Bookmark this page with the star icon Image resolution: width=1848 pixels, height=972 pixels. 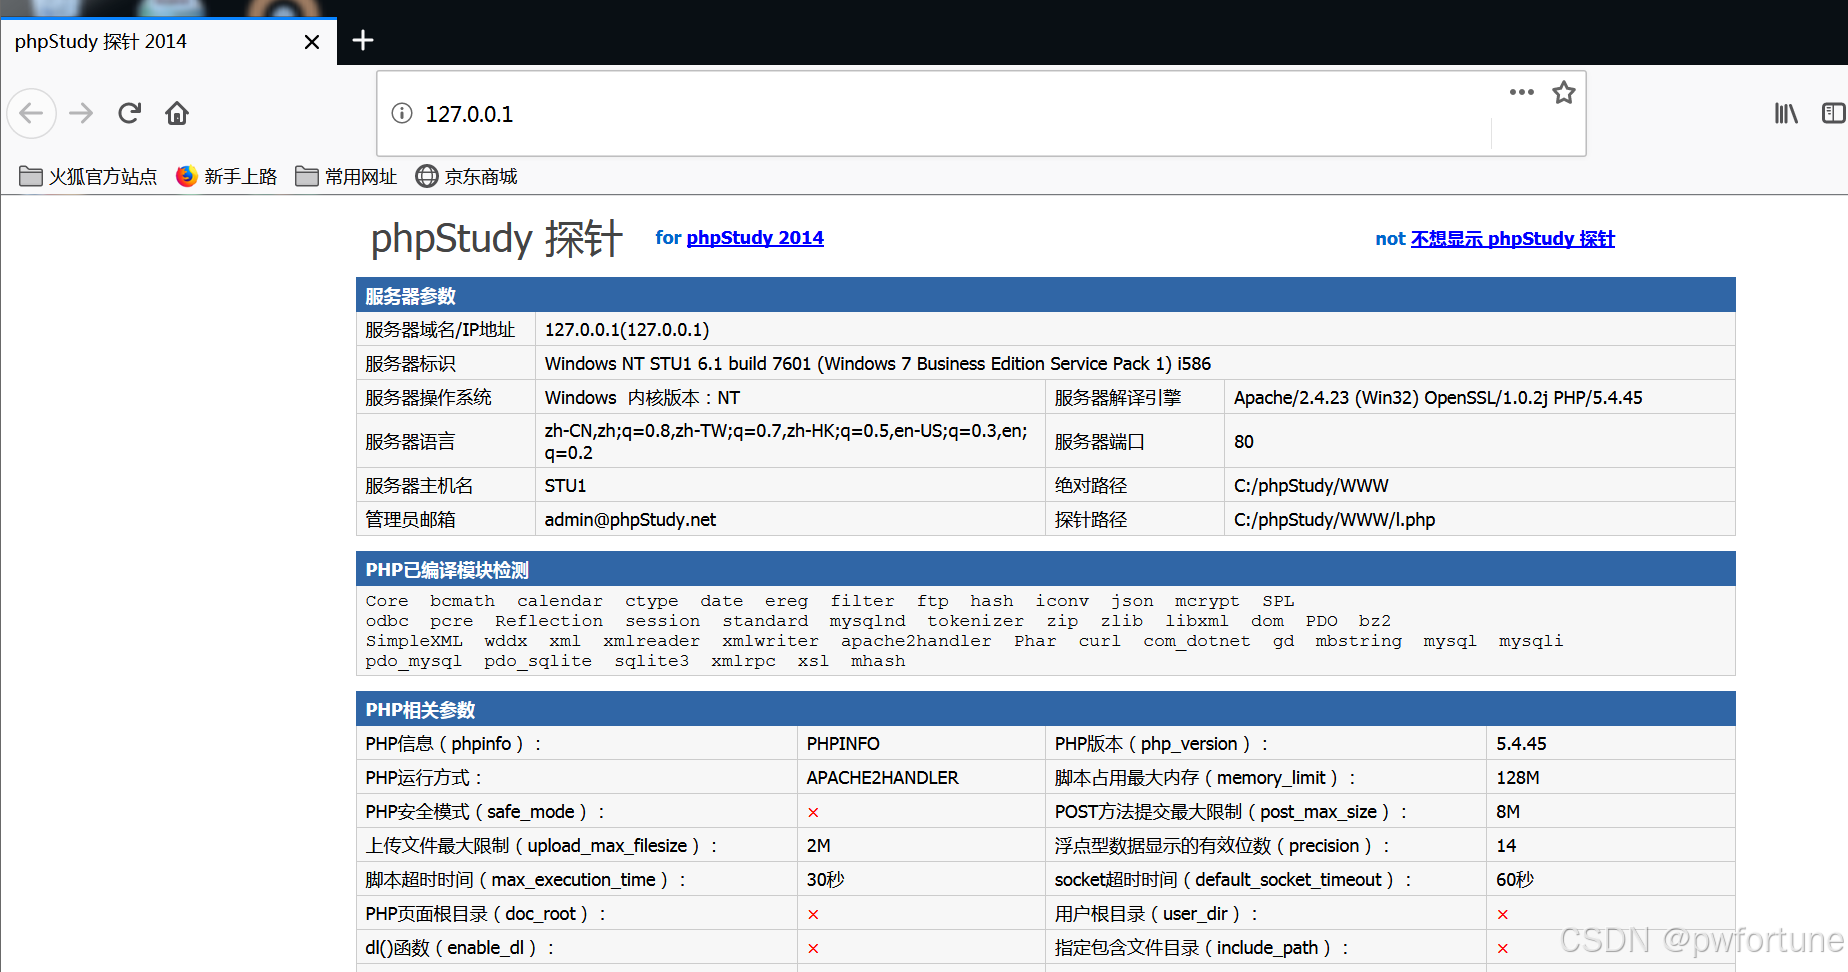point(1564,92)
